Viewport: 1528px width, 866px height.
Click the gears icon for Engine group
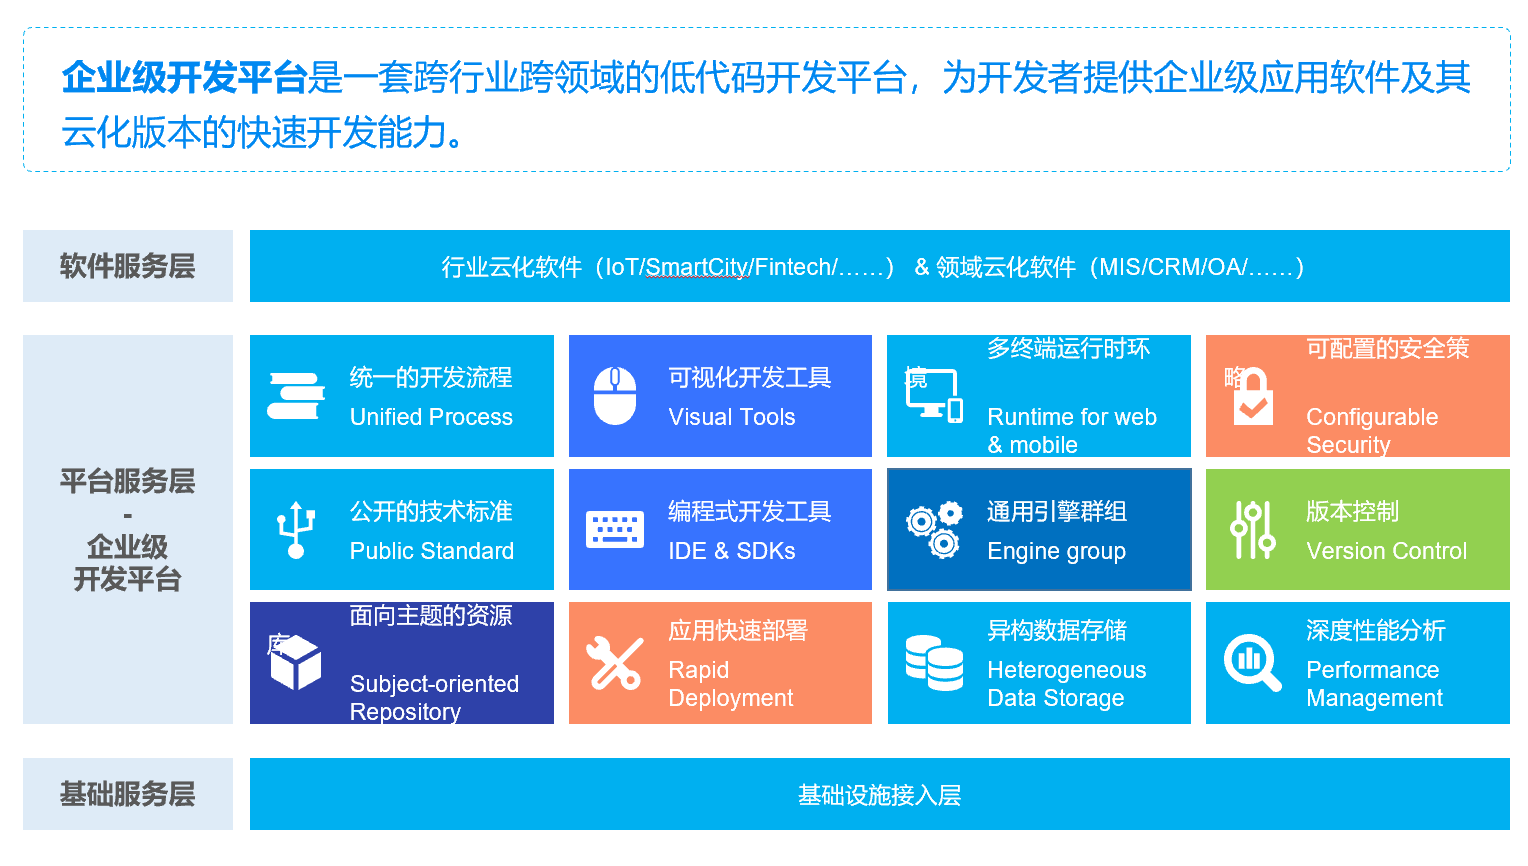tap(934, 530)
